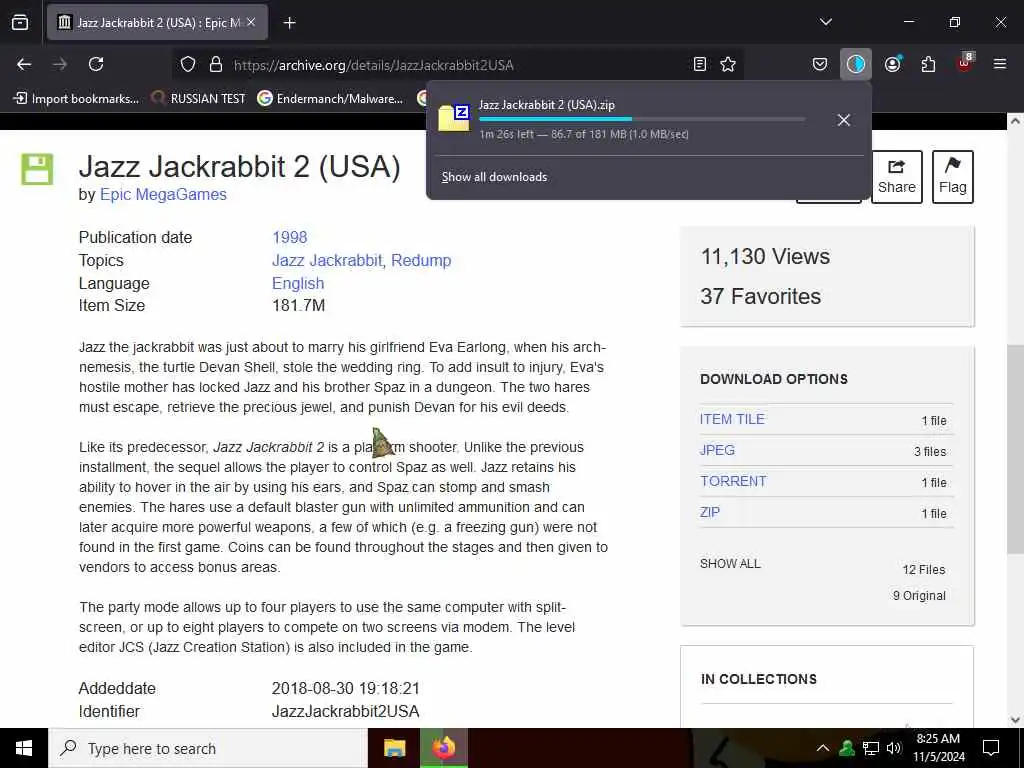Open File Explorer from the taskbar
Viewport: 1024px width, 768px height.
point(394,748)
